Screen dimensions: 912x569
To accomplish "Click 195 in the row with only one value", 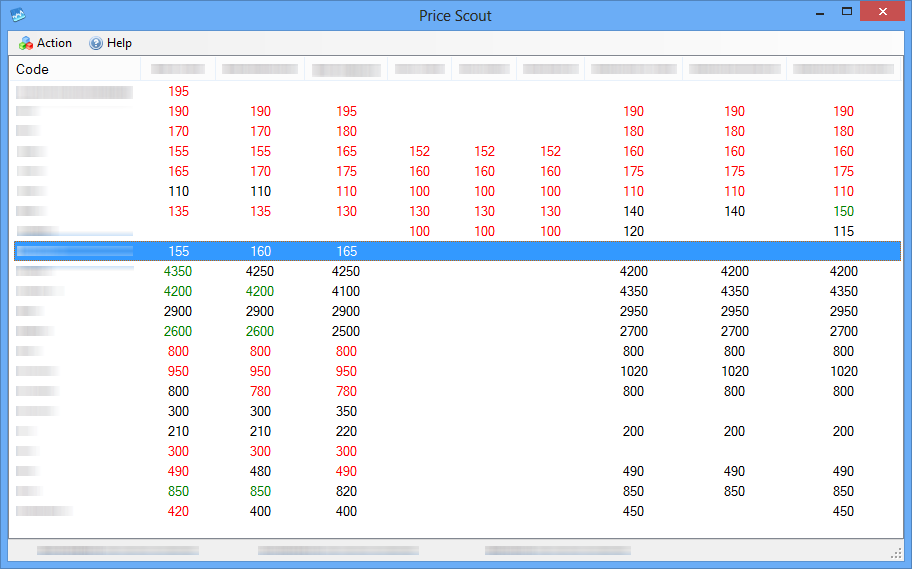I will [x=179, y=91].
